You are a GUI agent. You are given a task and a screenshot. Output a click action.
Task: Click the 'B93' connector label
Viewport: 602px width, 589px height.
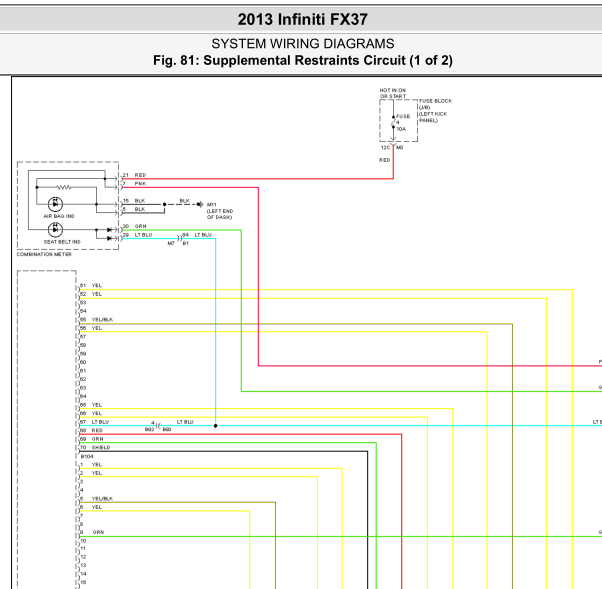pos(167,429)
